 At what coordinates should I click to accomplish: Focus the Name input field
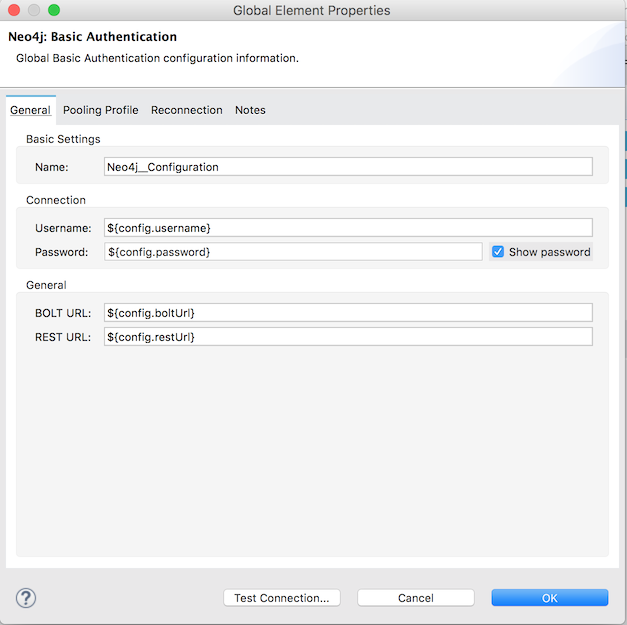click(348, 167)
